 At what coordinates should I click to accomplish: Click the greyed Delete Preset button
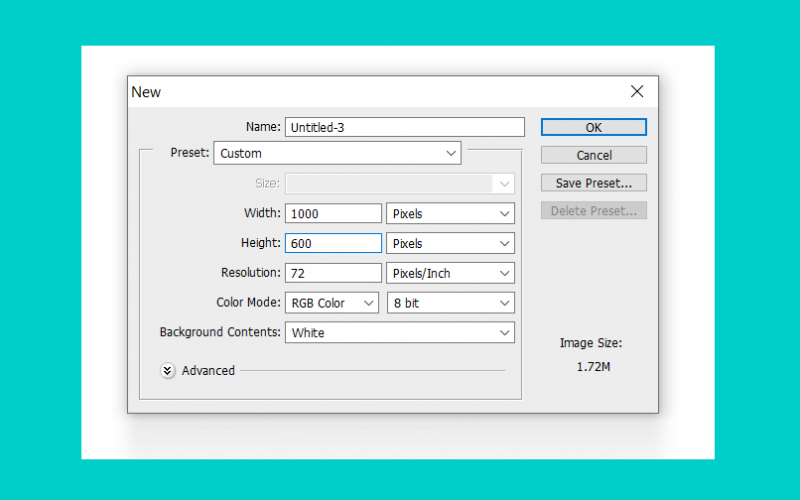(593, 211)
